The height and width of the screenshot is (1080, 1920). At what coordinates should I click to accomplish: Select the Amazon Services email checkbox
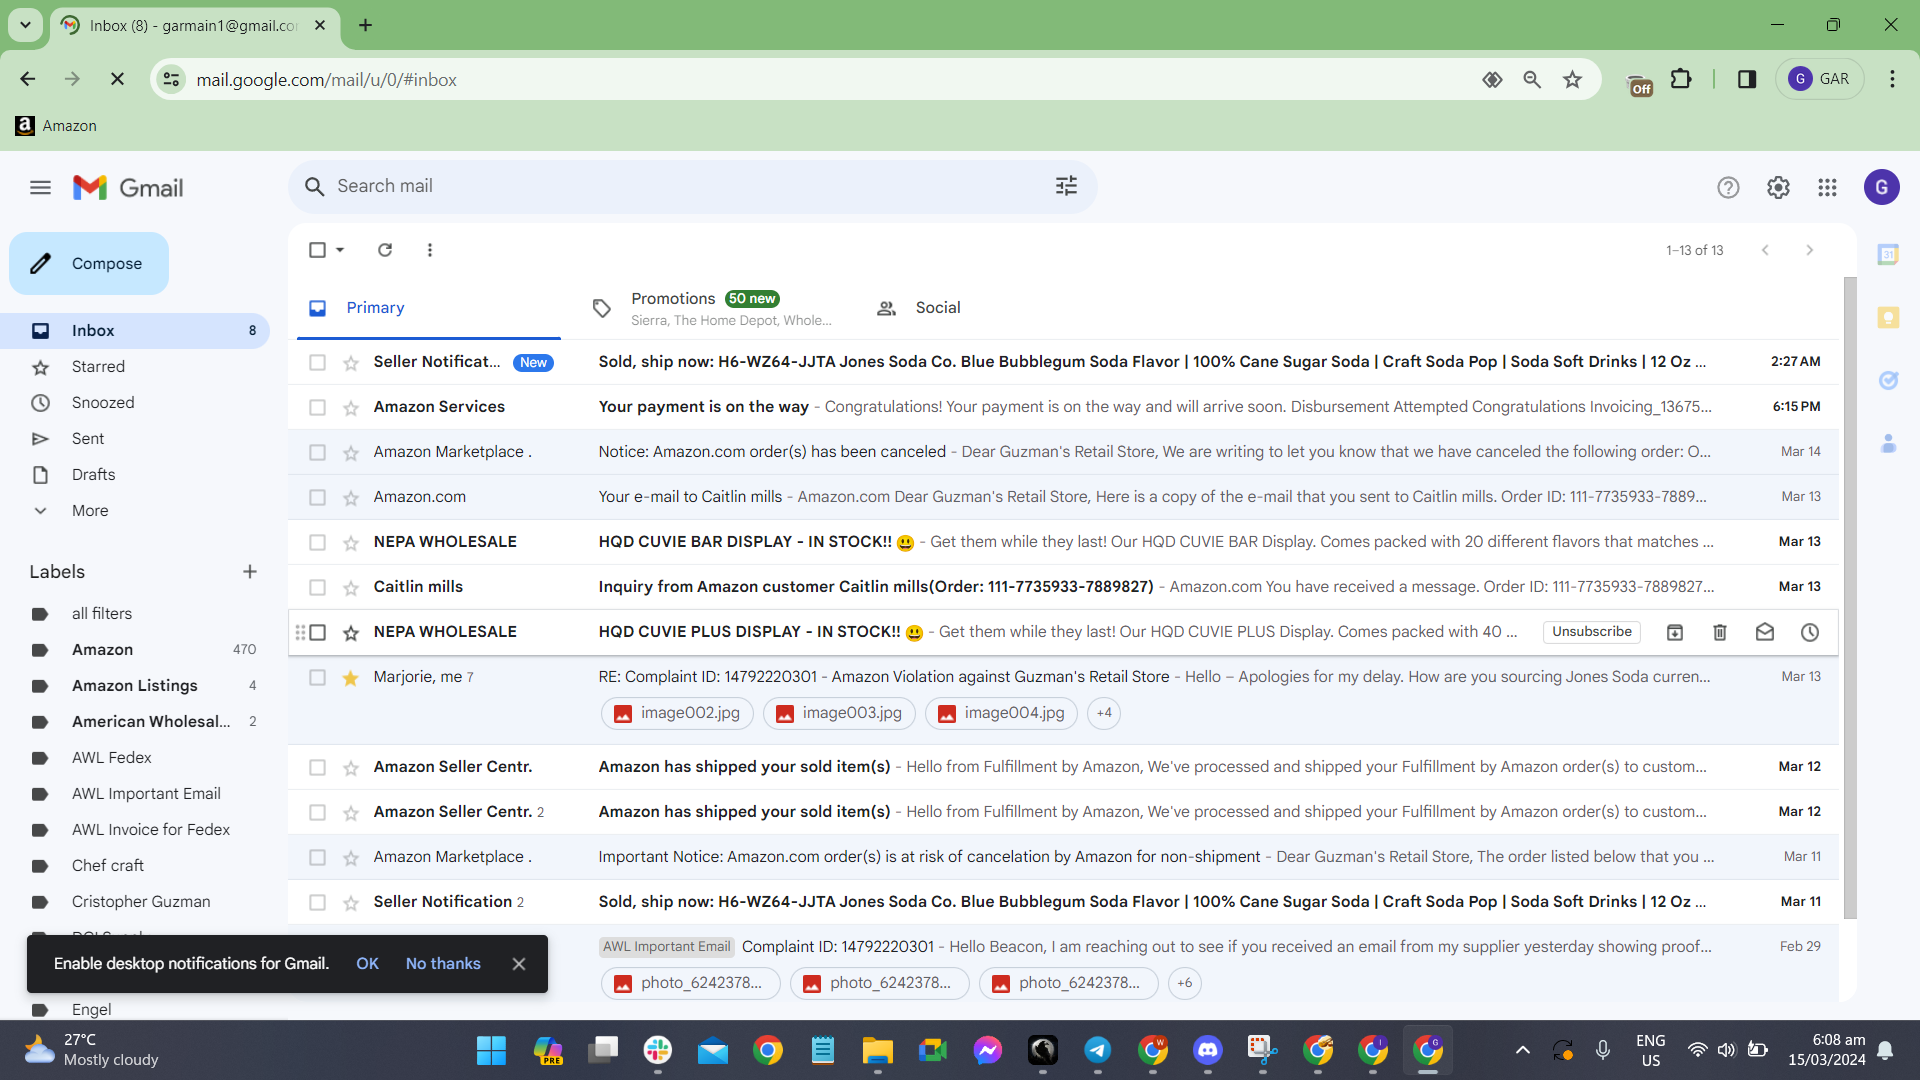pyautogui.click(x=317, y=407)
